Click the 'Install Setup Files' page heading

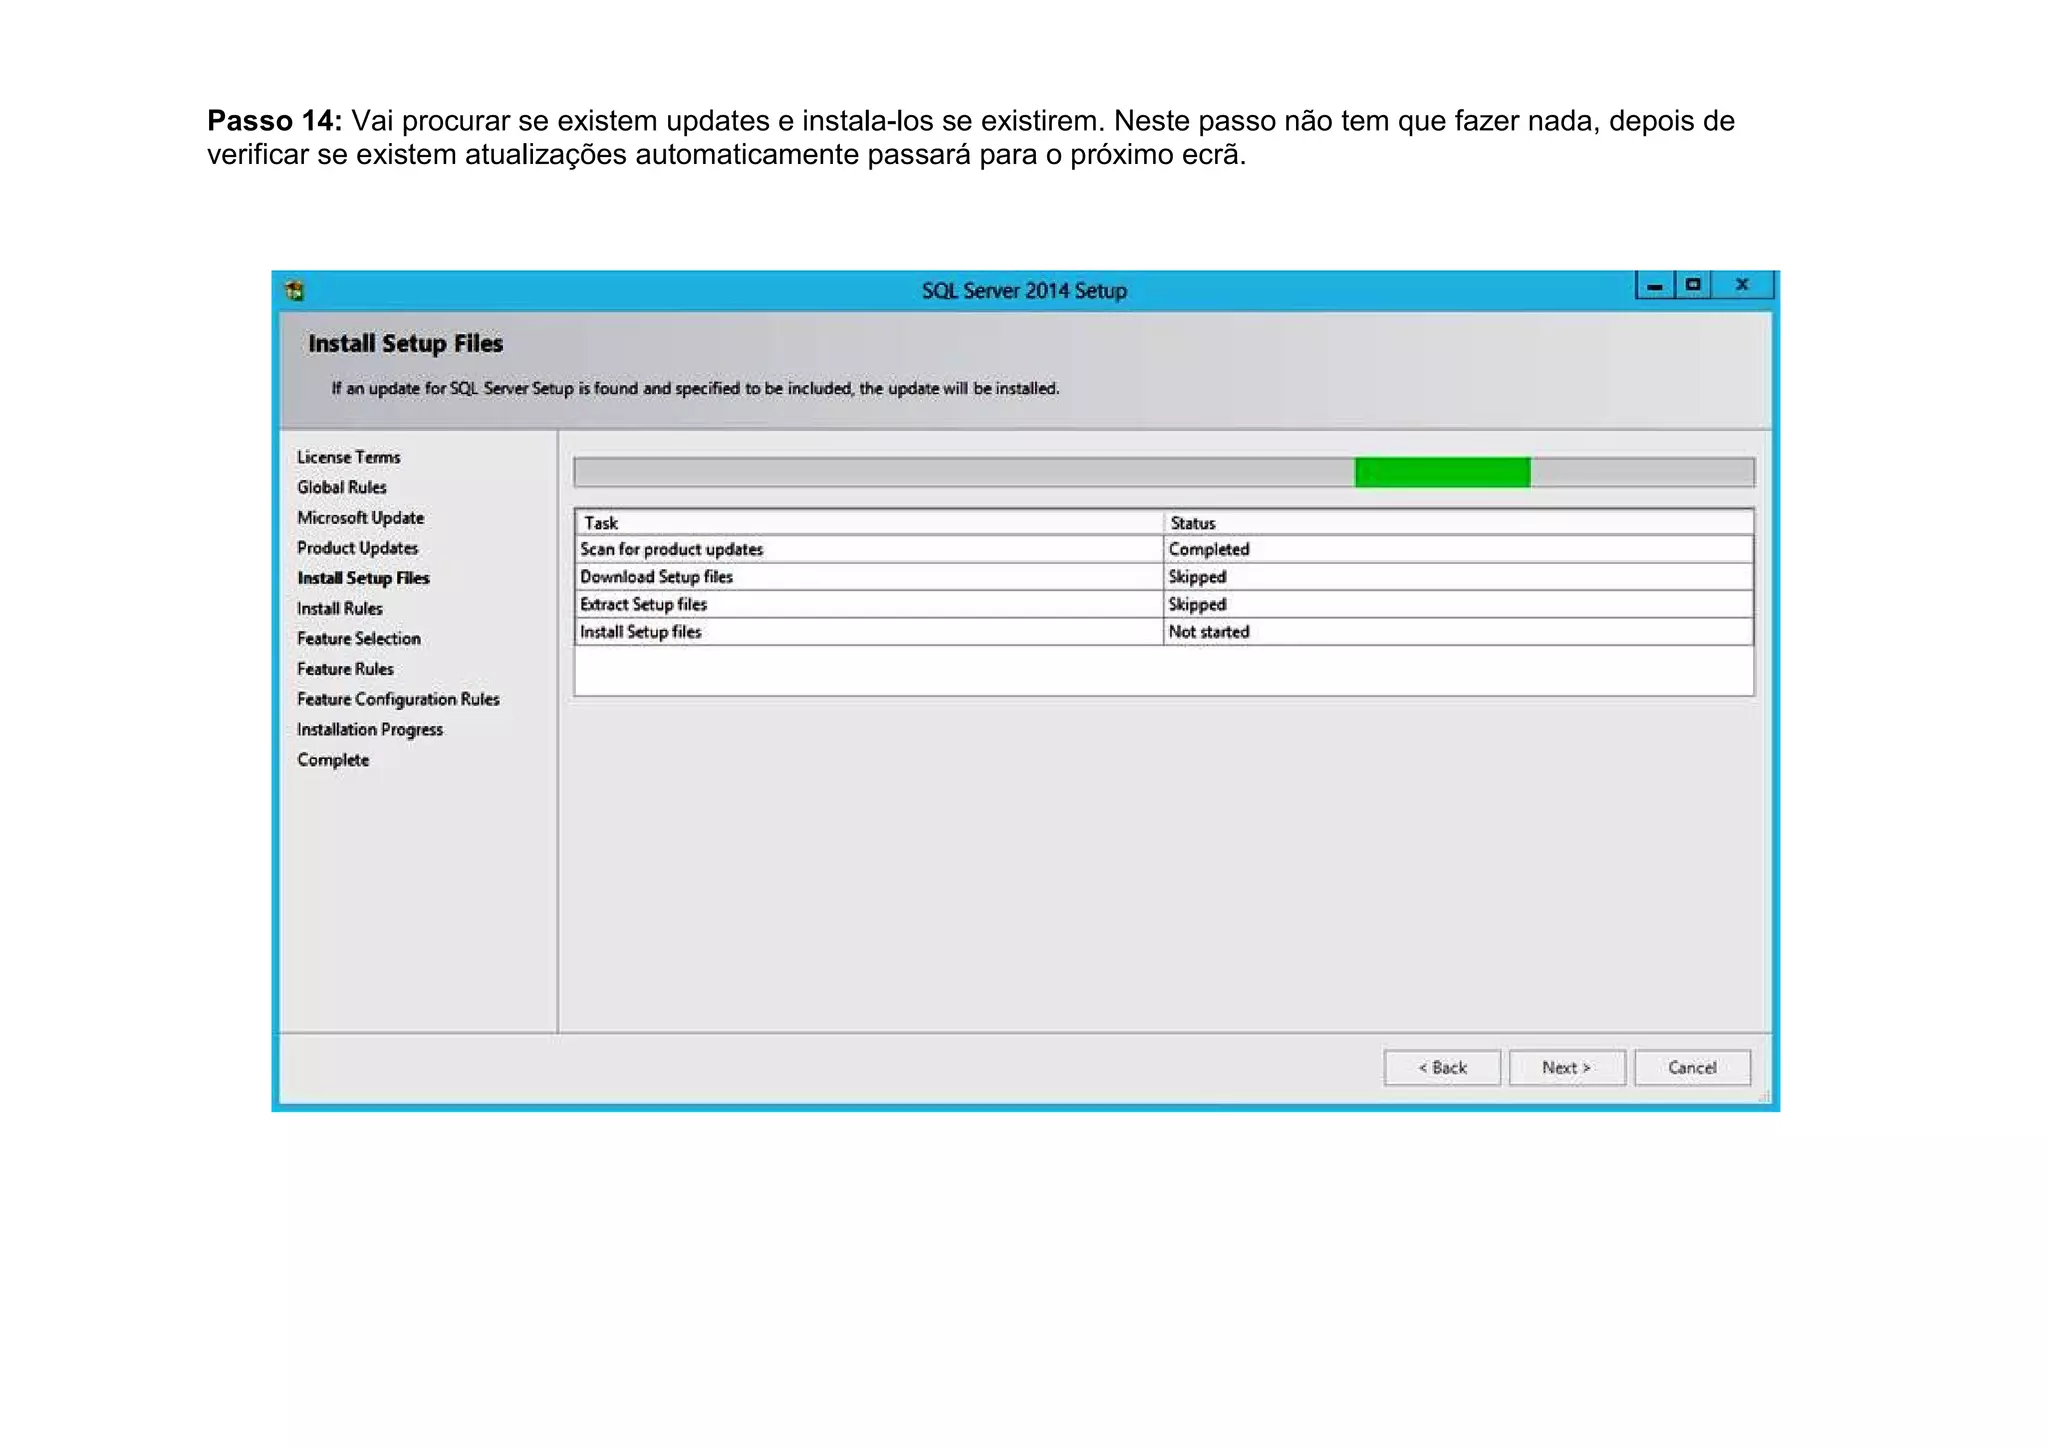coord(405,343)
